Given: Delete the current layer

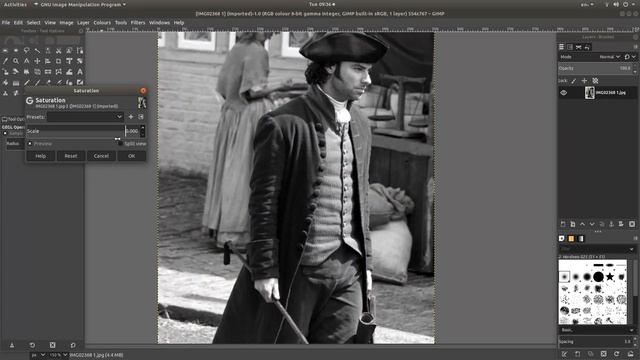Looking at the screenshot, I should click(x=632, y=224).
